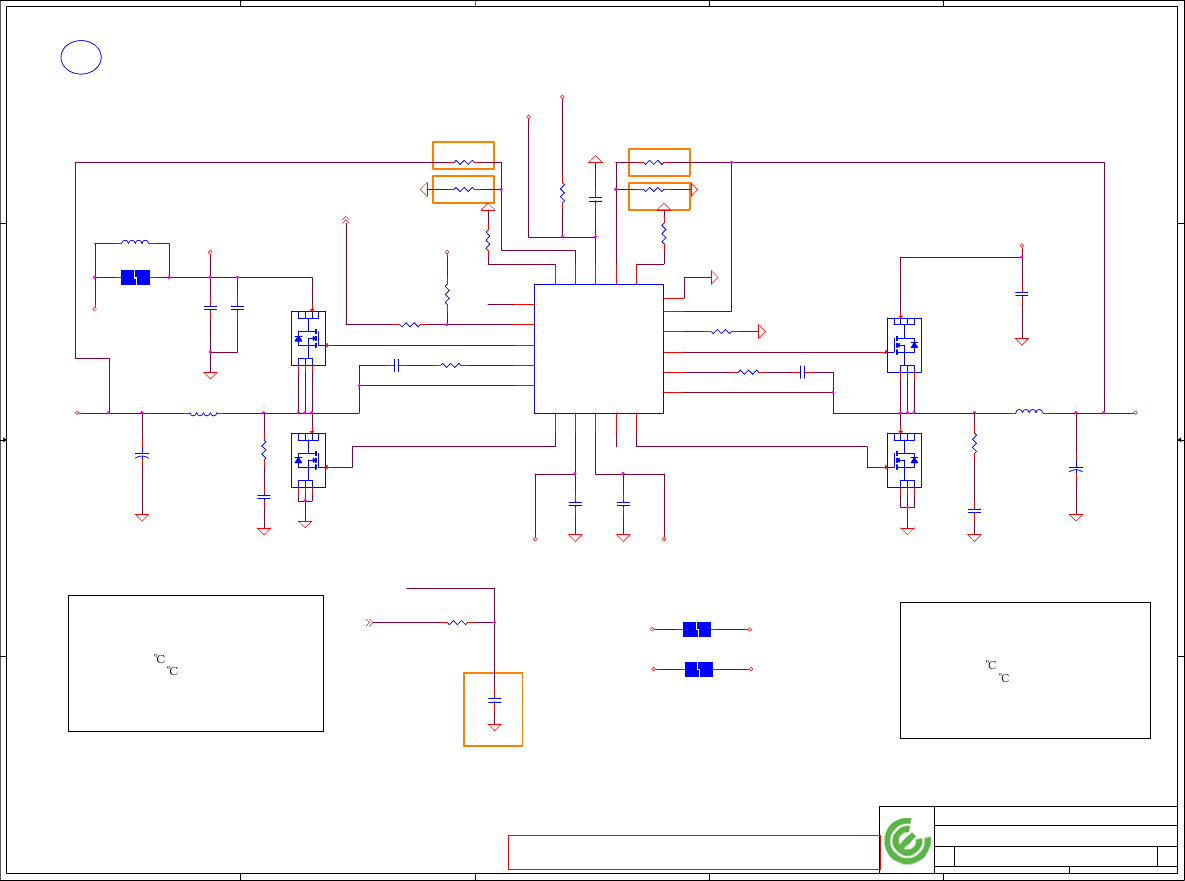Click the right note box containing °C symbols
This screenshot has width=1185, height=881.
[x=1025, y=670]
